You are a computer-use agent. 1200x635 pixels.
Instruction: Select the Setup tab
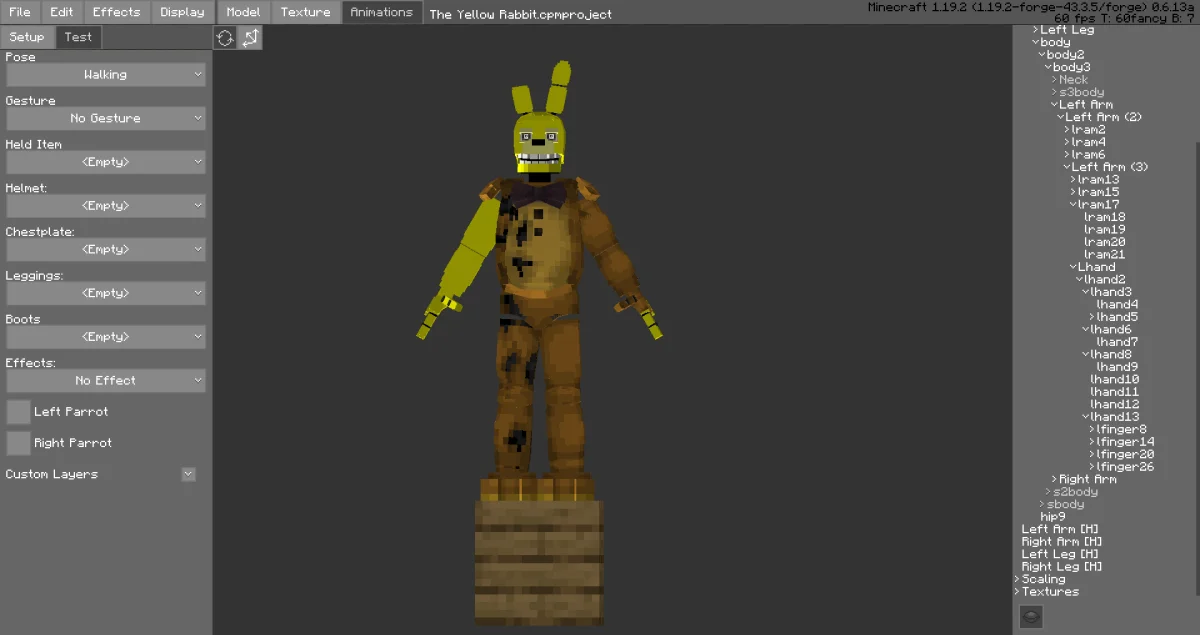(27, 37)
